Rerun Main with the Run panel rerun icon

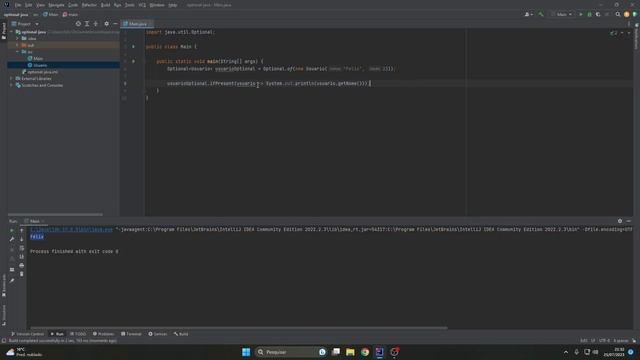coord(12,230)
